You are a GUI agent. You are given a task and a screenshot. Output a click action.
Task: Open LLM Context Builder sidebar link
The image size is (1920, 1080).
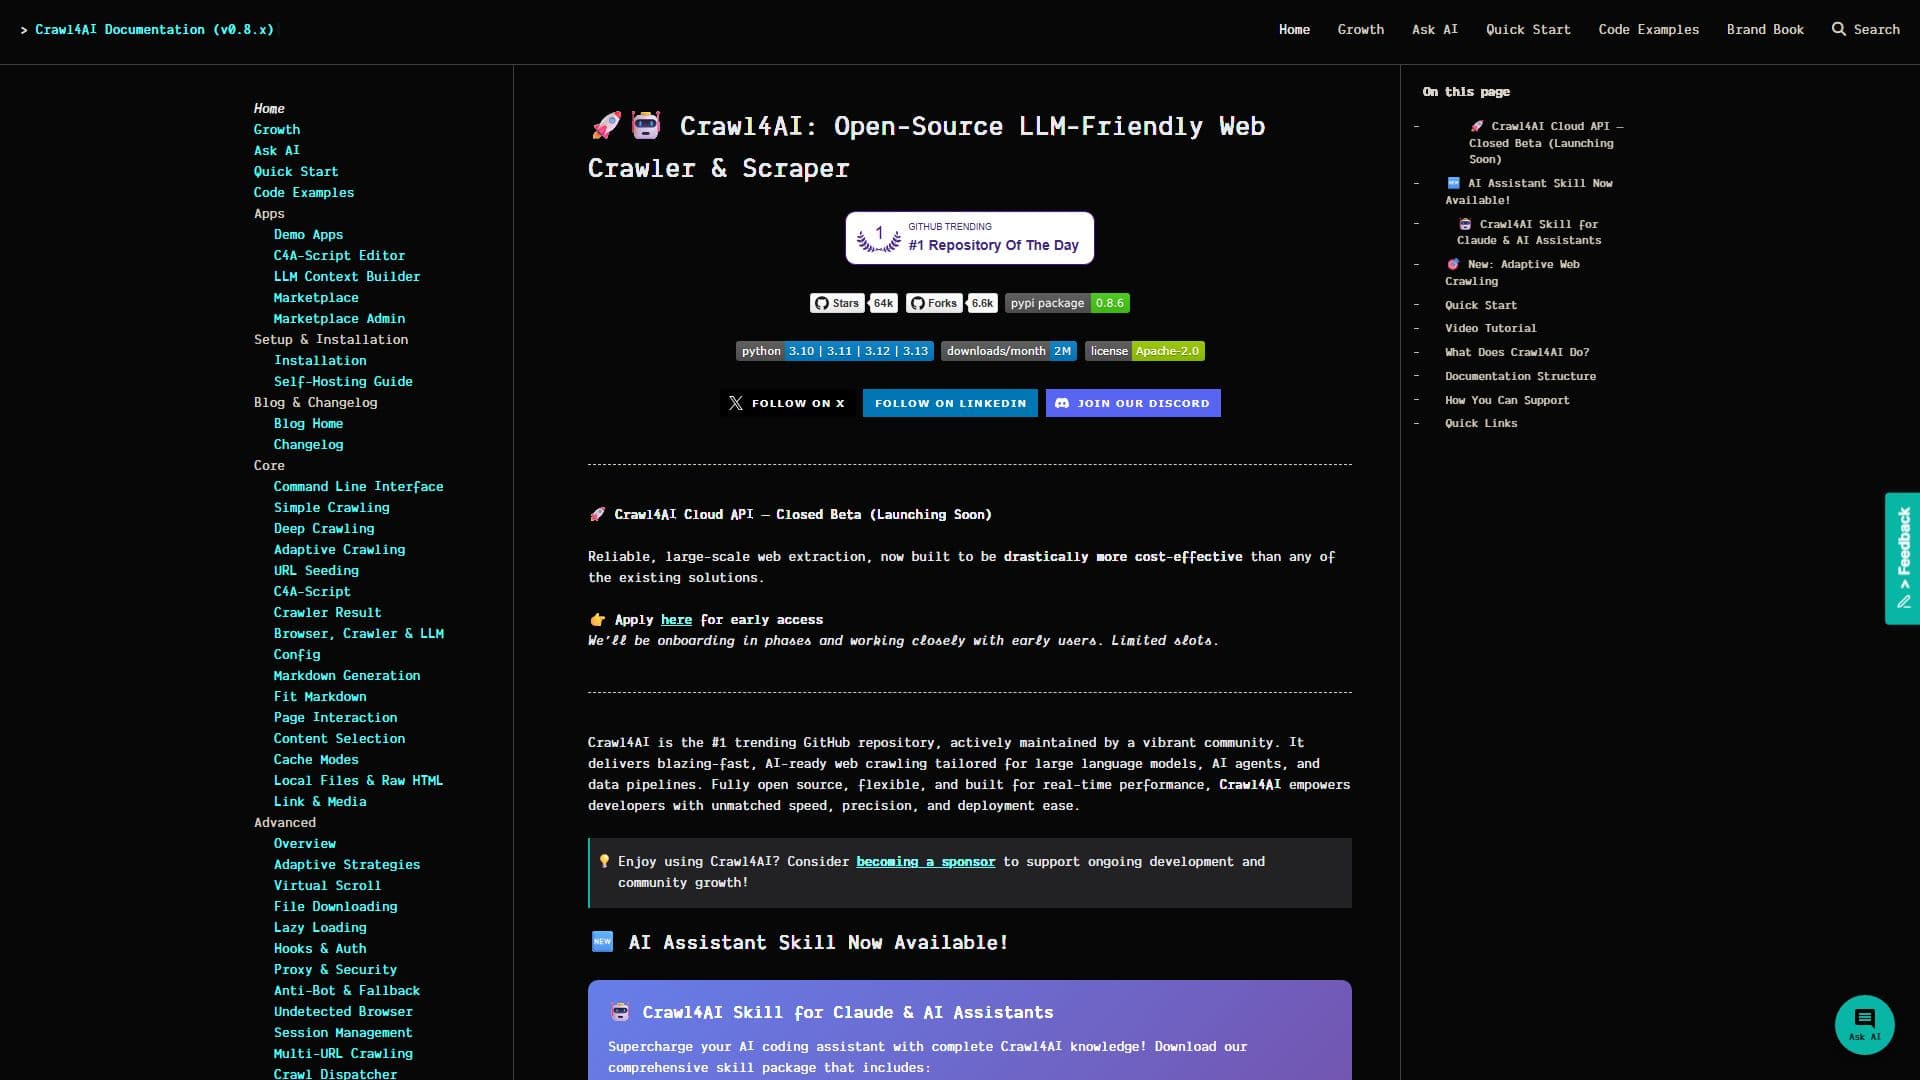tap(347, 277)
